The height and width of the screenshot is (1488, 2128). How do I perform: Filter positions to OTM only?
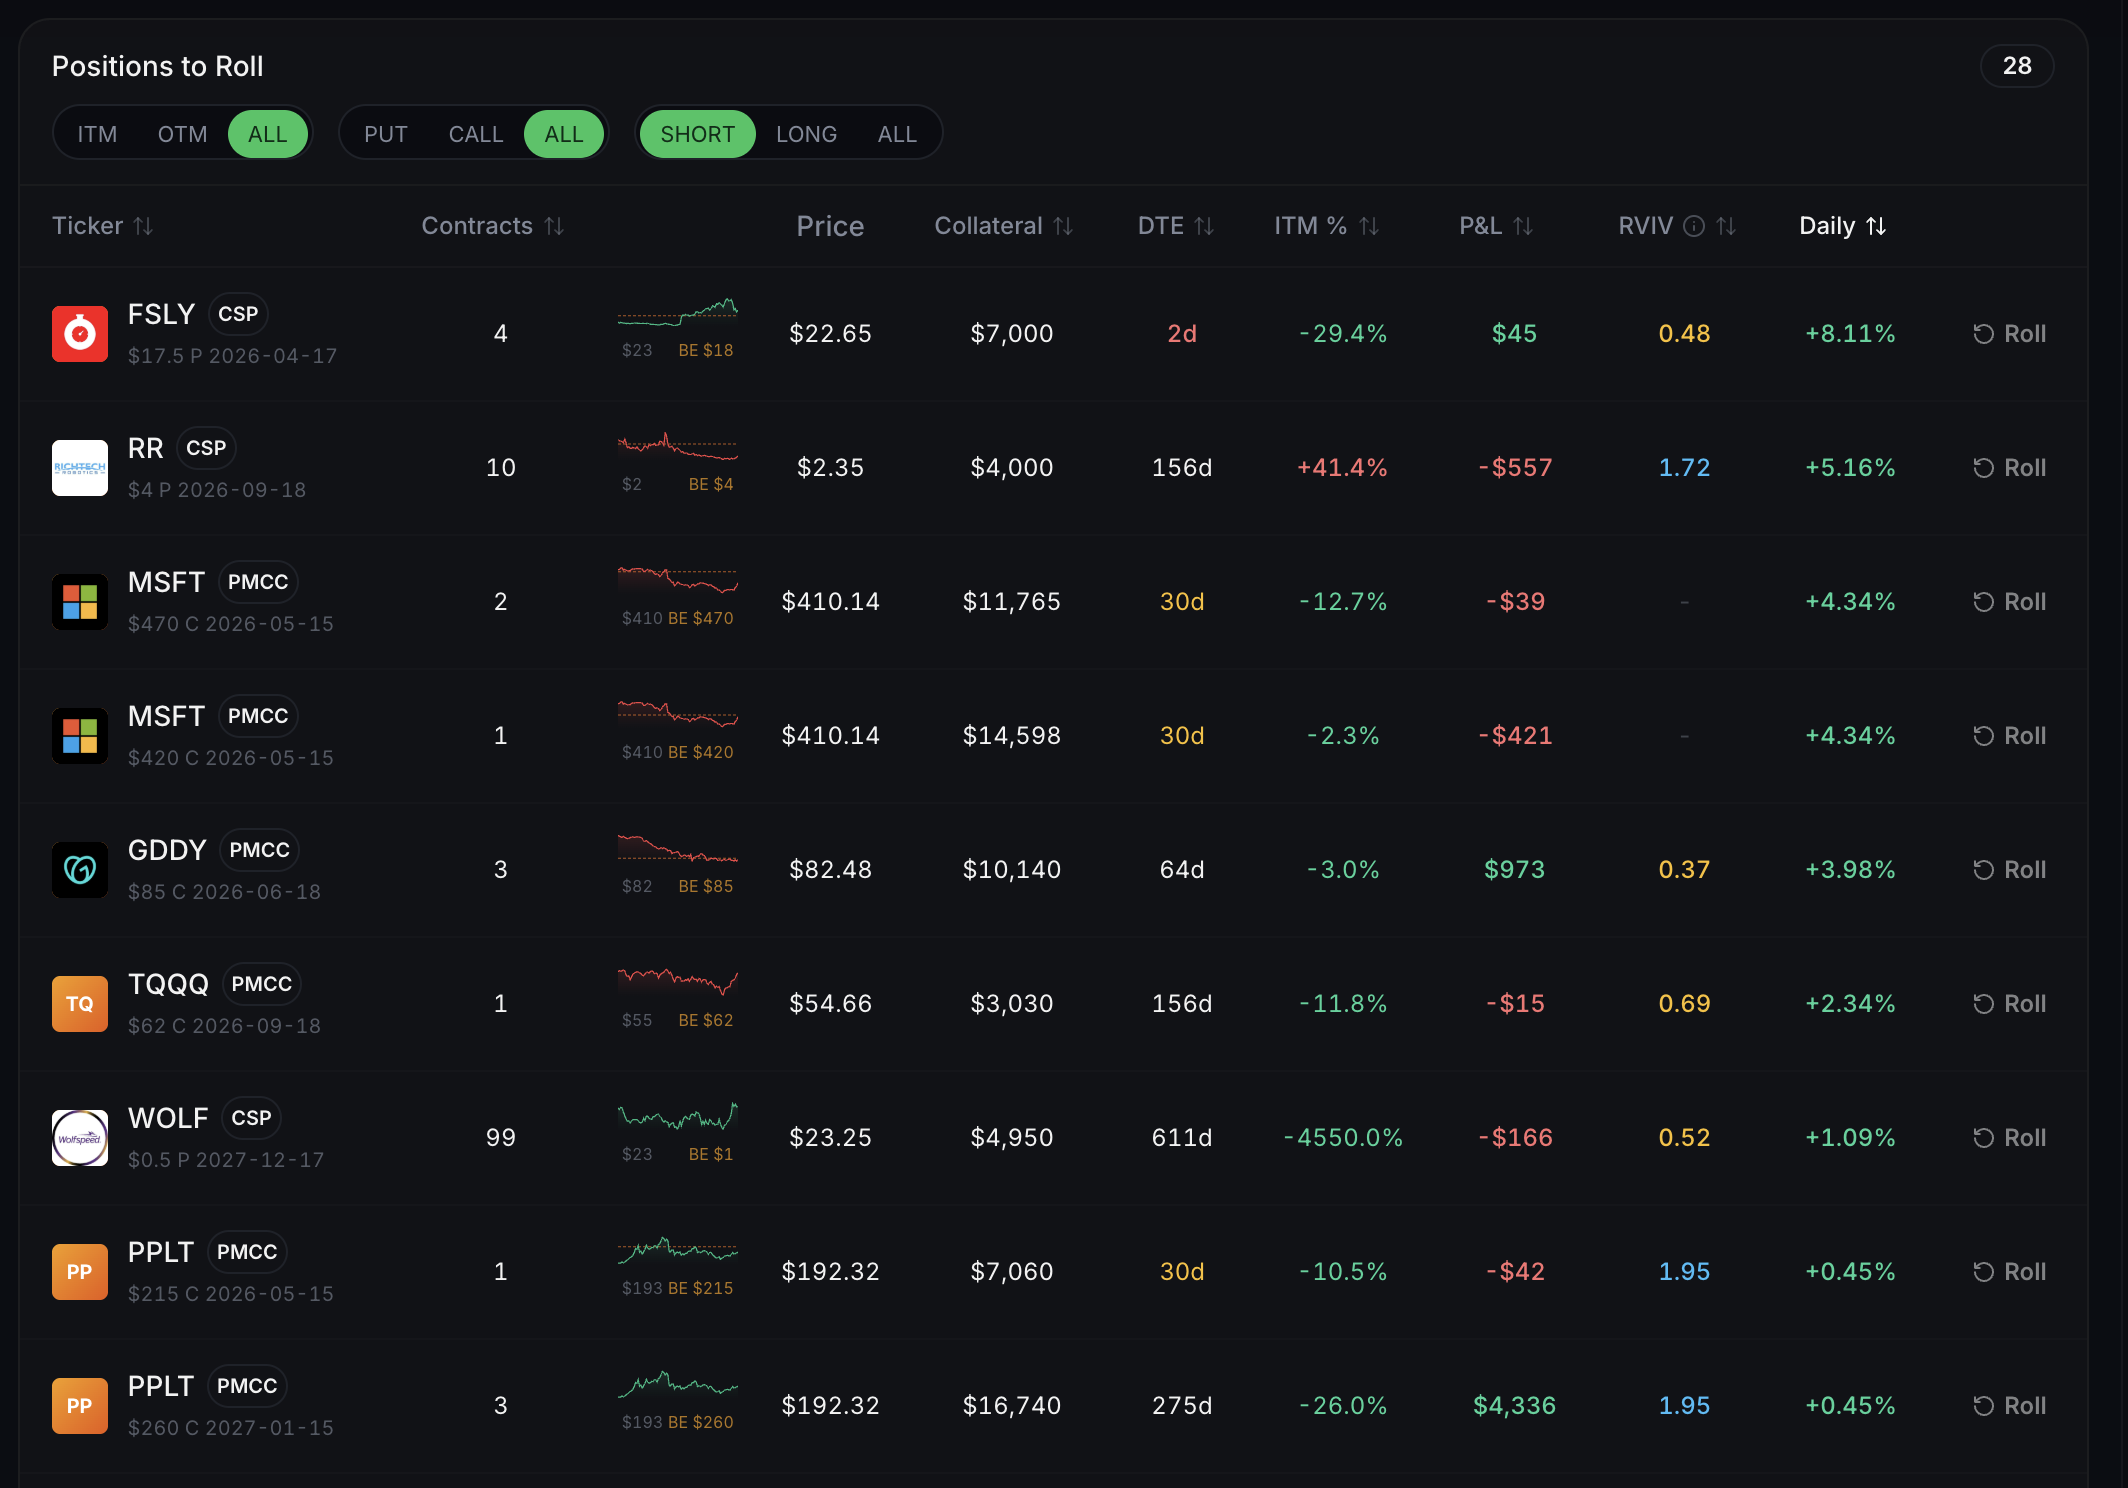pos(183,134)
